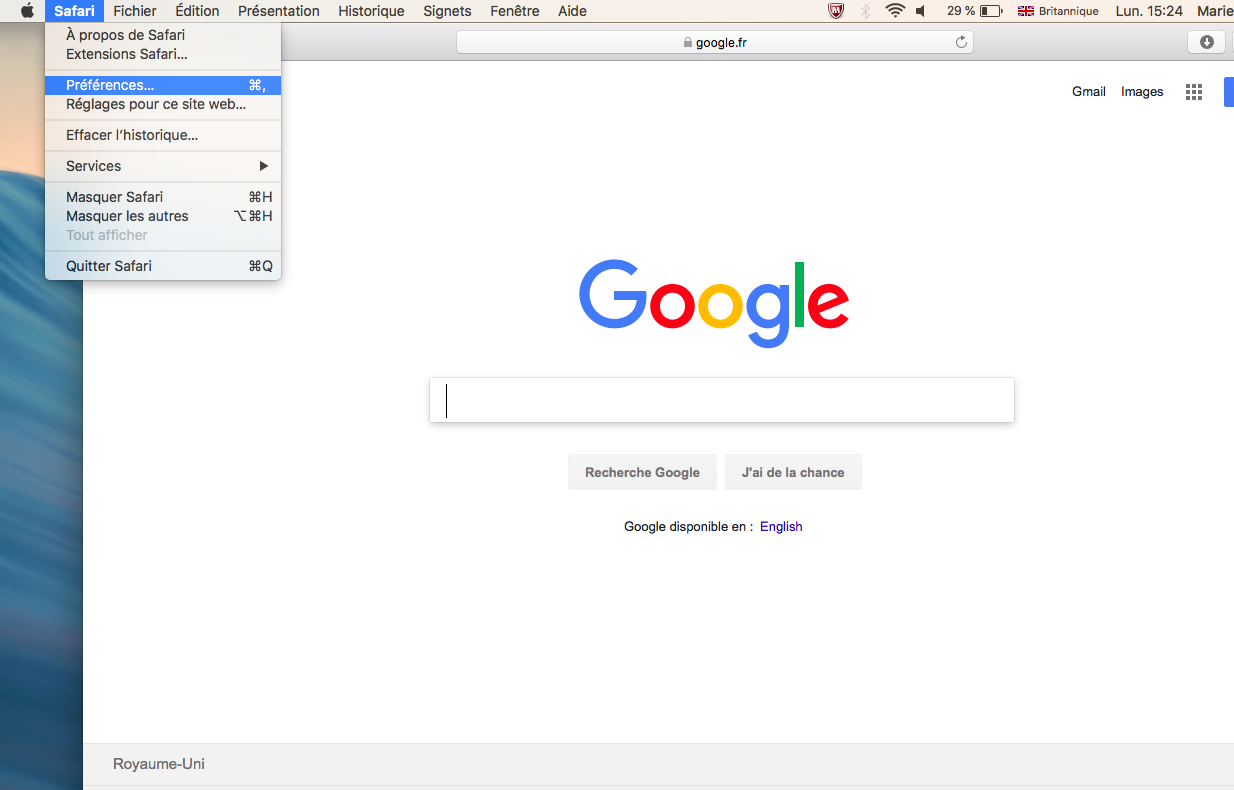1234x790 pixels.
Task: Follow the English language link
Action: coord(781,527)
